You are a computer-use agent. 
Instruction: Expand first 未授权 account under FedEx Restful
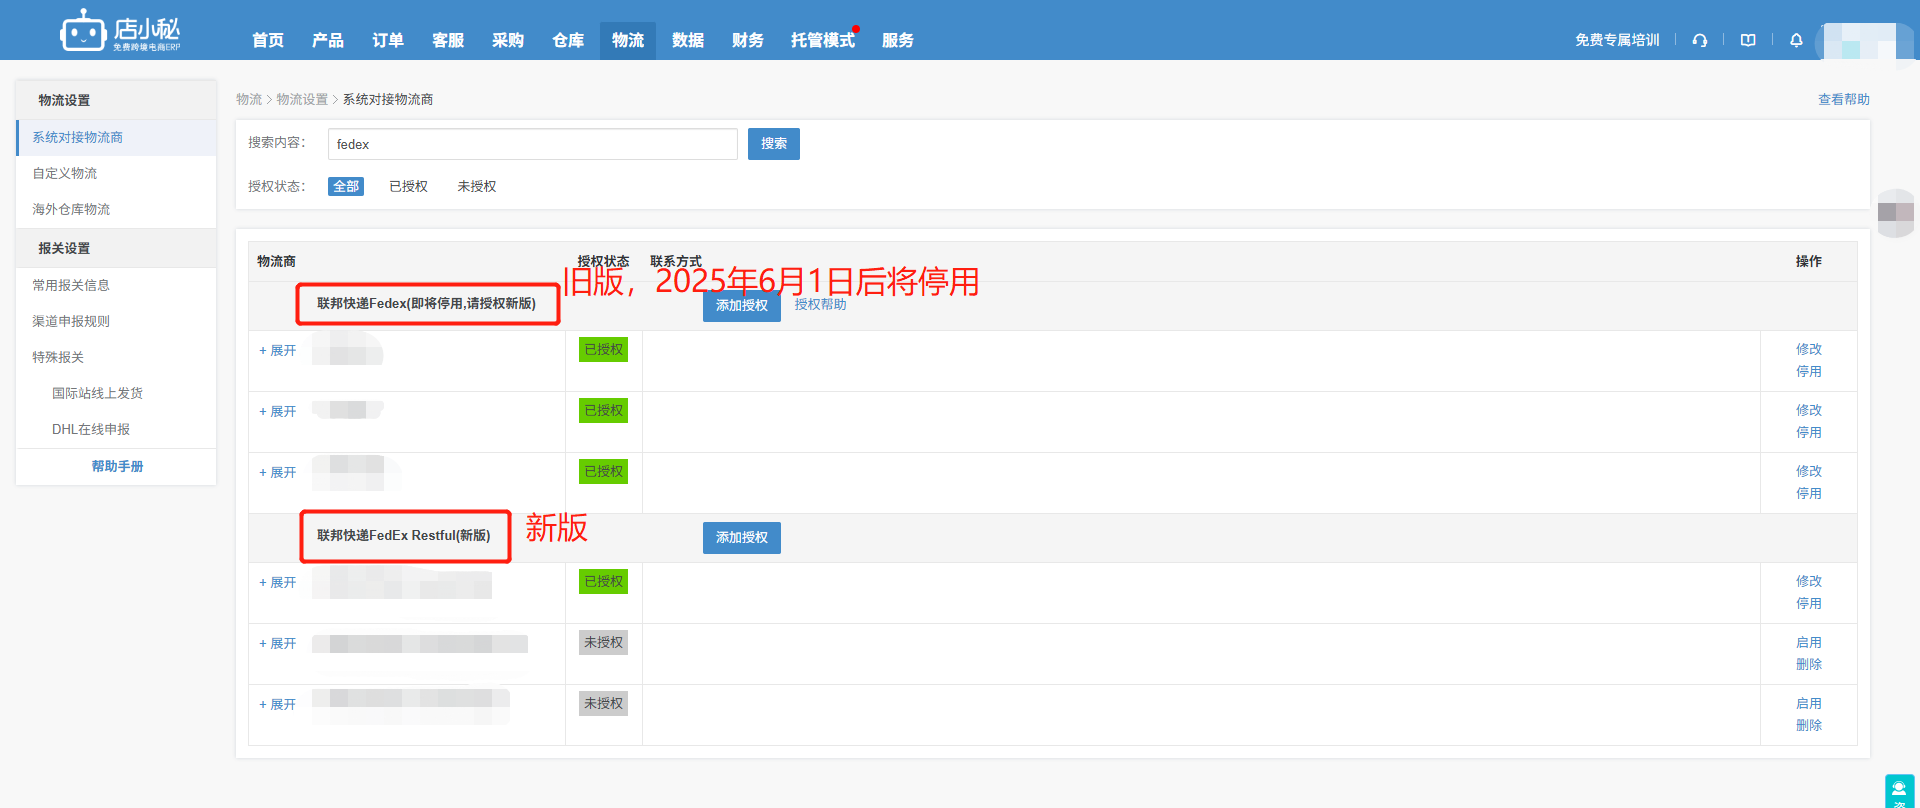tap(278, 644)
